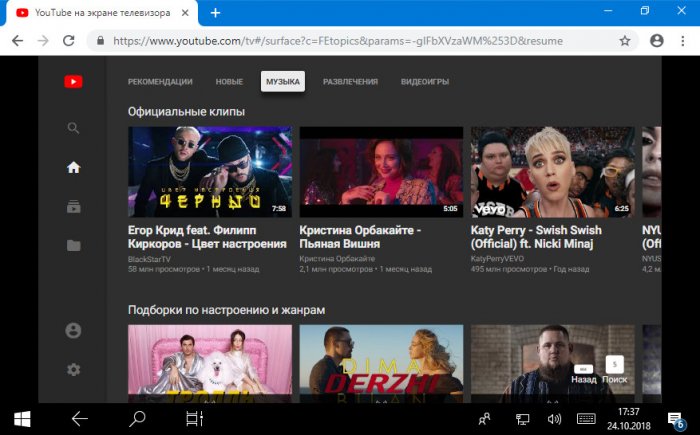
Task: Open Windows Start menu
Action: 22,419
